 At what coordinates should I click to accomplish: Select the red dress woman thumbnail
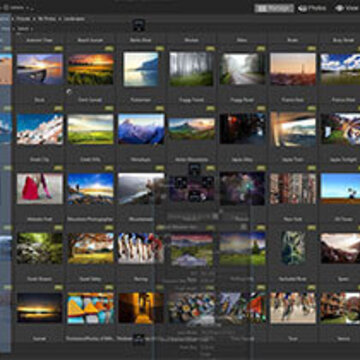coord(40,189)
